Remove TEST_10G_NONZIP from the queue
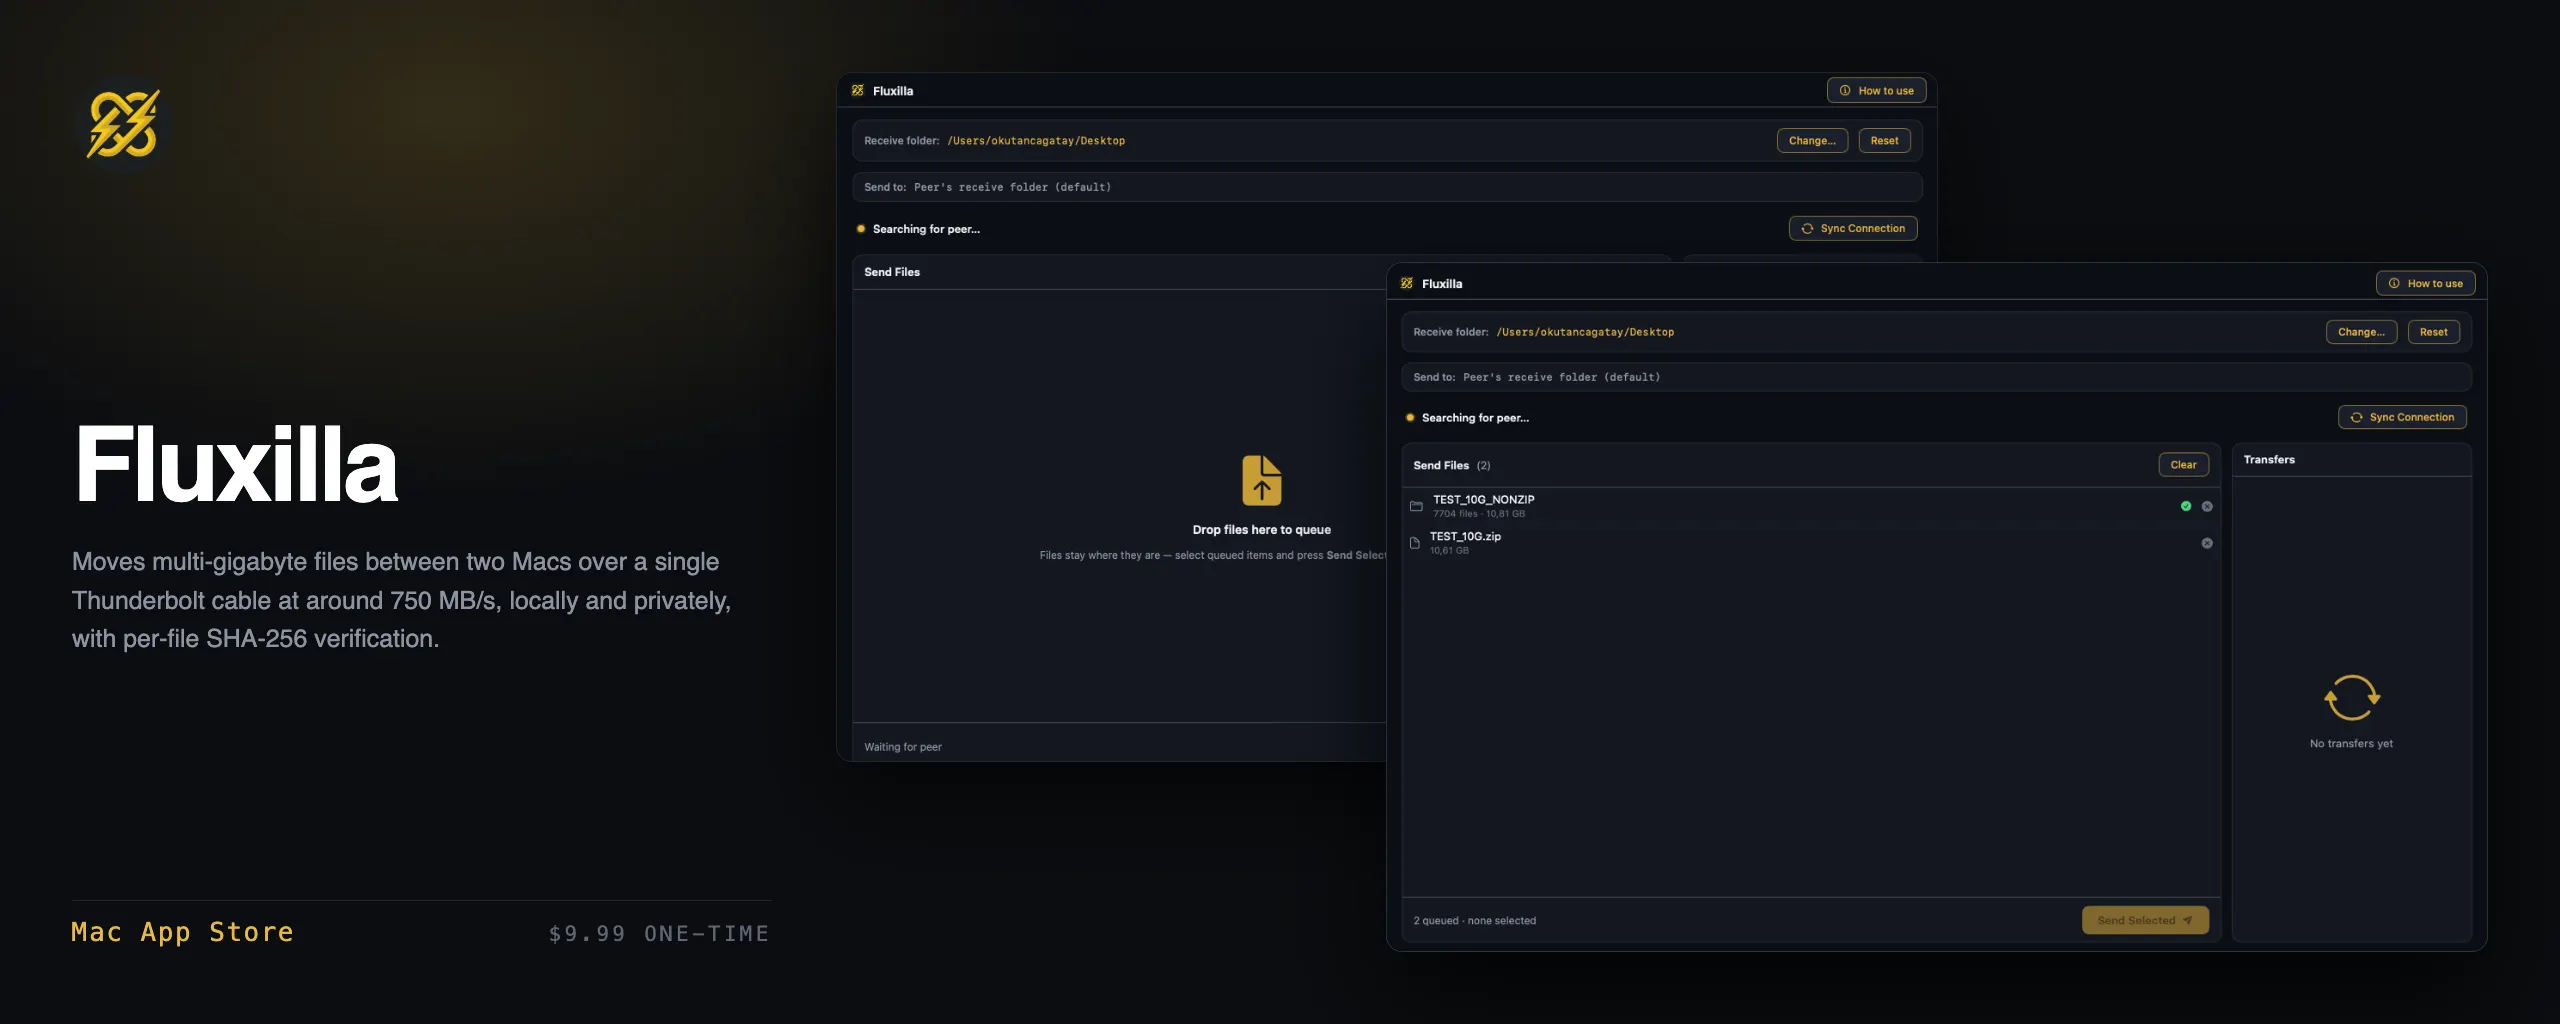 (x=2207, y=506)
